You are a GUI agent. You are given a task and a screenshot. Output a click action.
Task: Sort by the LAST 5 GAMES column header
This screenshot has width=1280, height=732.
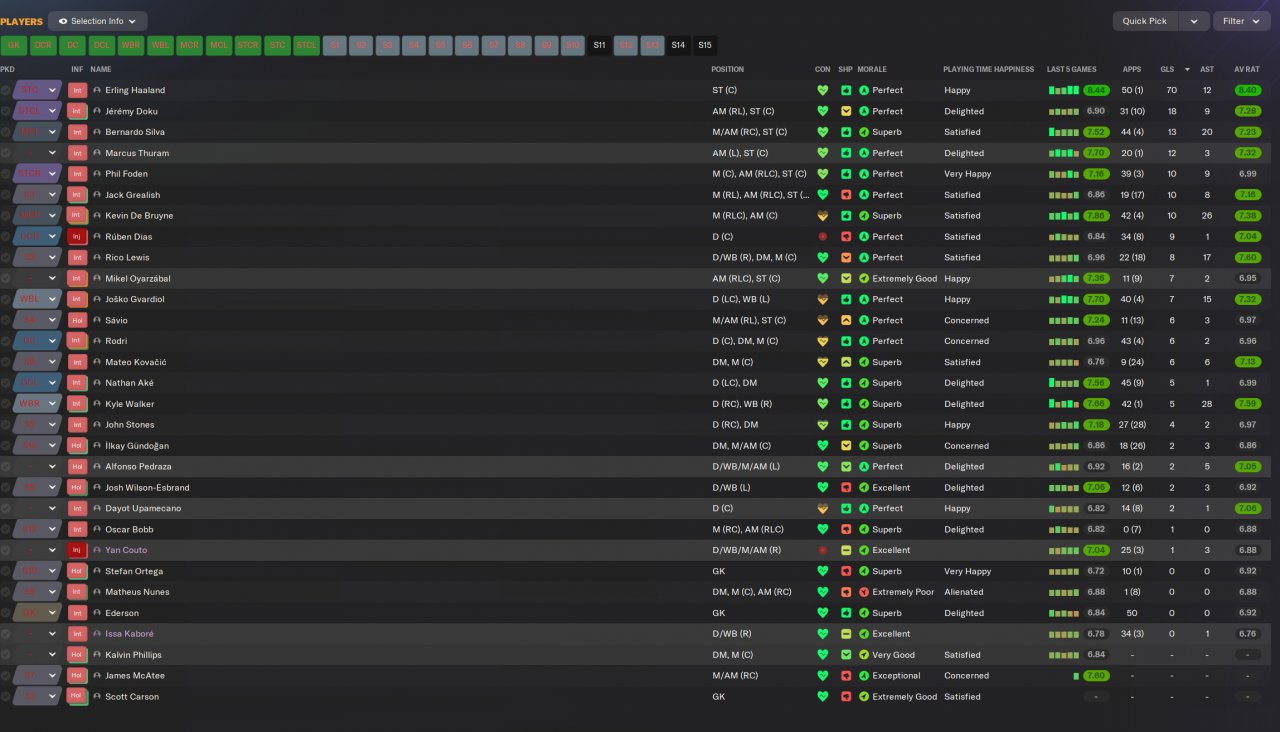(x=1072, y=70)
